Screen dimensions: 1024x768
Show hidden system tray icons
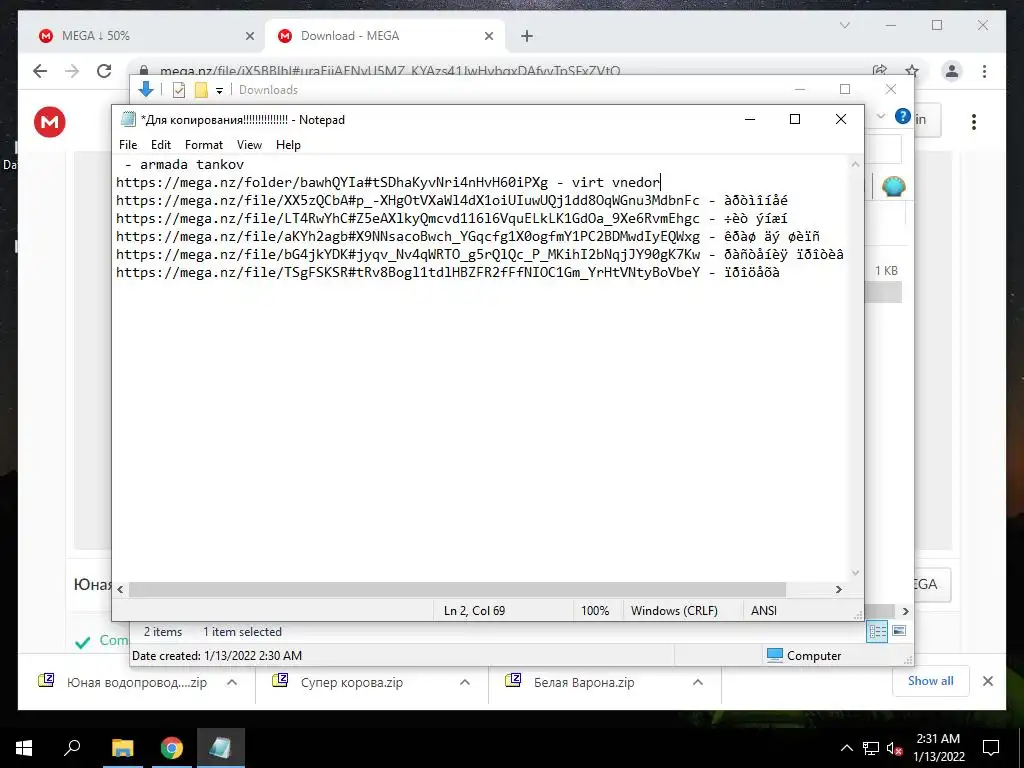[x=846, y=748]
